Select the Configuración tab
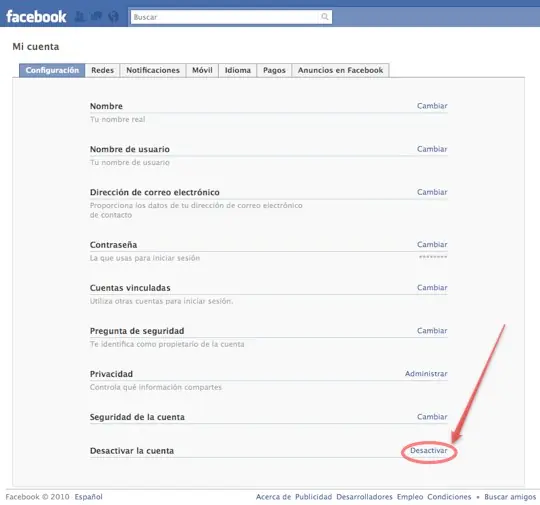This screenshot has height=505, width=540. pyautogui.click(x=52, y=70)
